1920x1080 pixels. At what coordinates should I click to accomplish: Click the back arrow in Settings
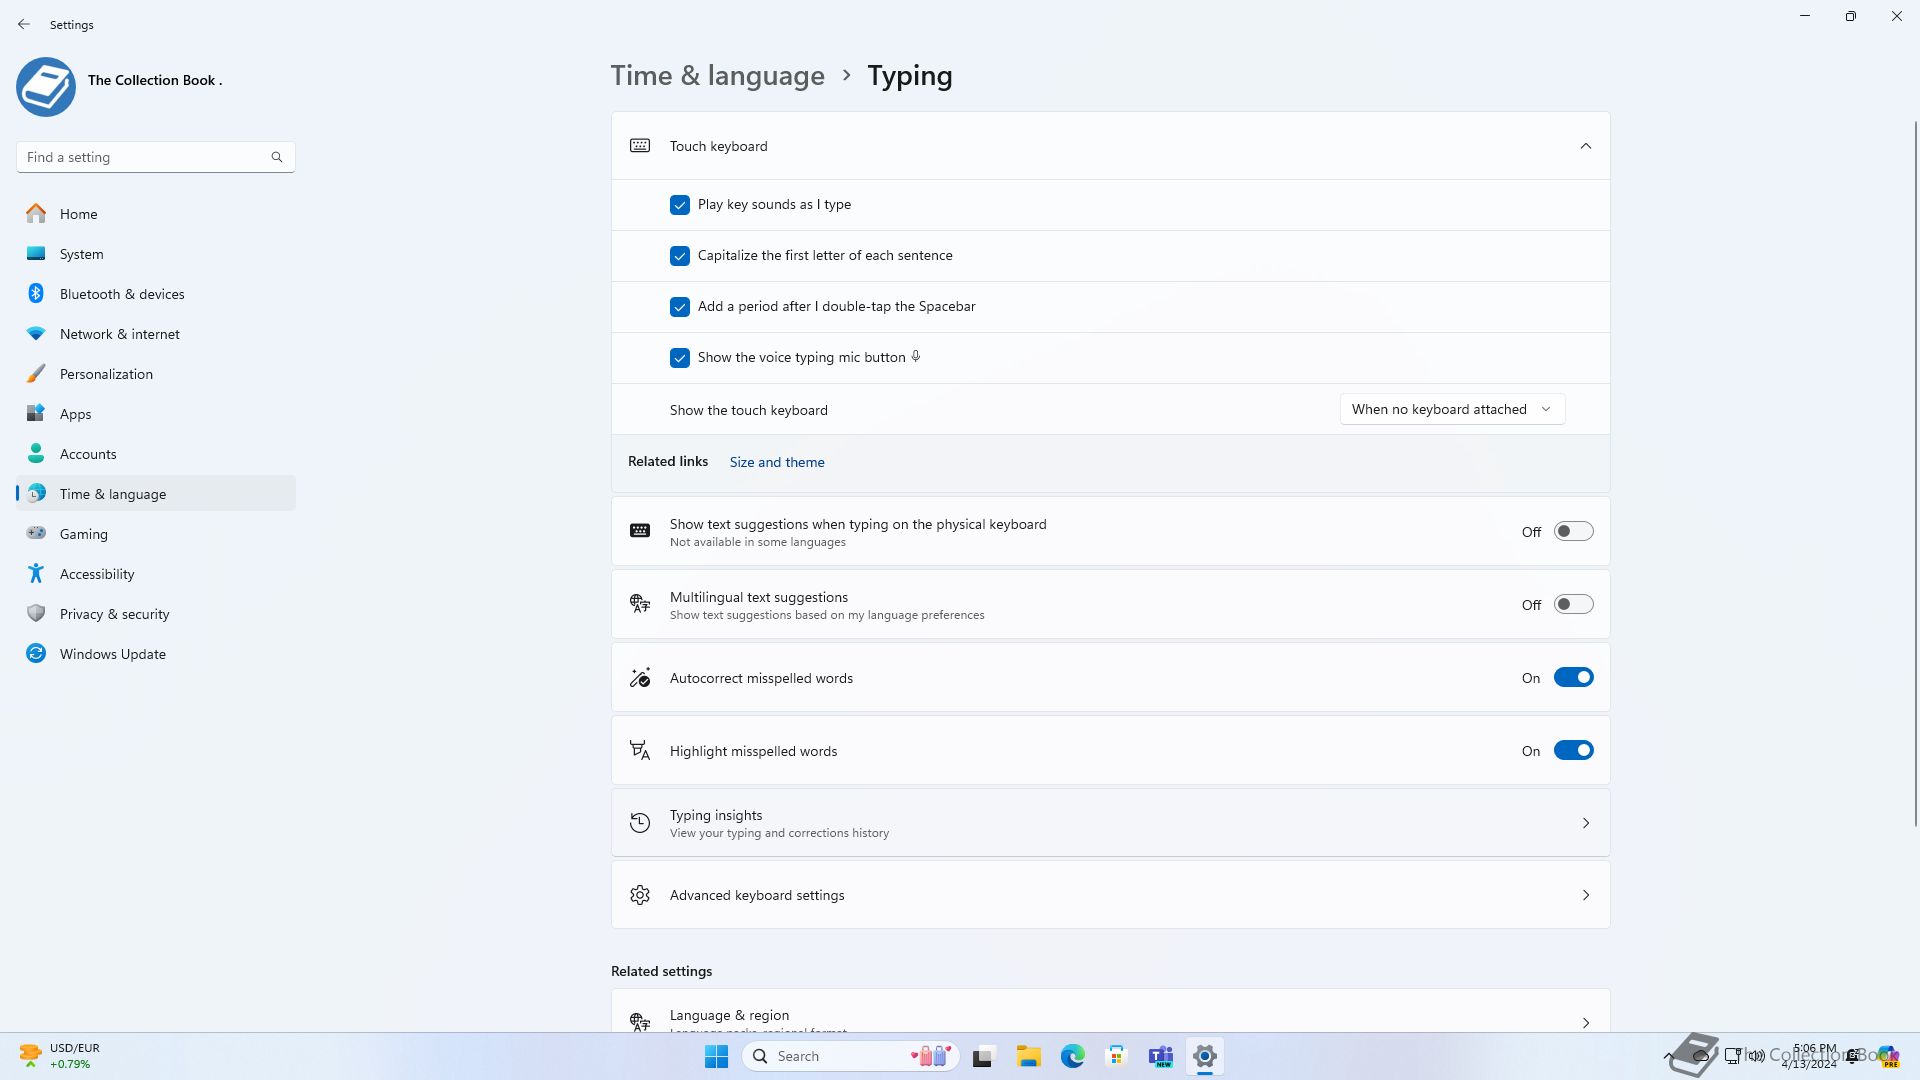click(24, 24)
